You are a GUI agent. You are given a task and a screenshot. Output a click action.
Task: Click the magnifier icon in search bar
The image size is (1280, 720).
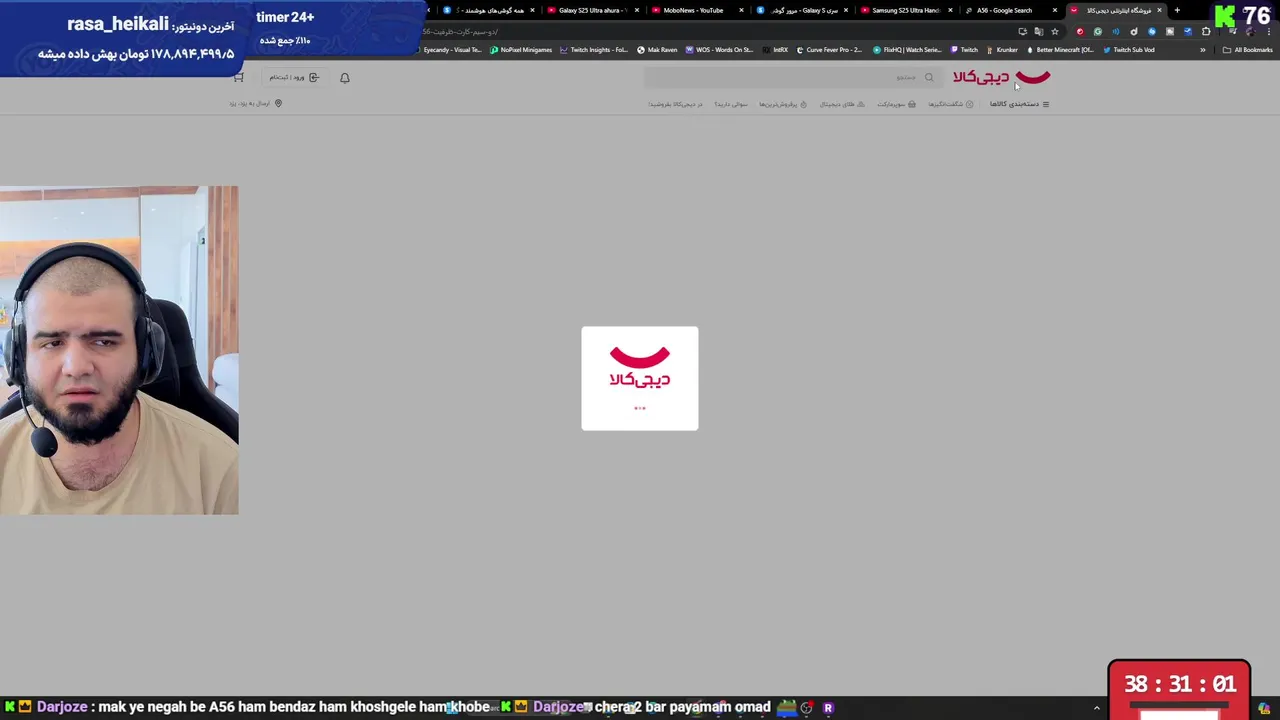click(x=929, y=77)
